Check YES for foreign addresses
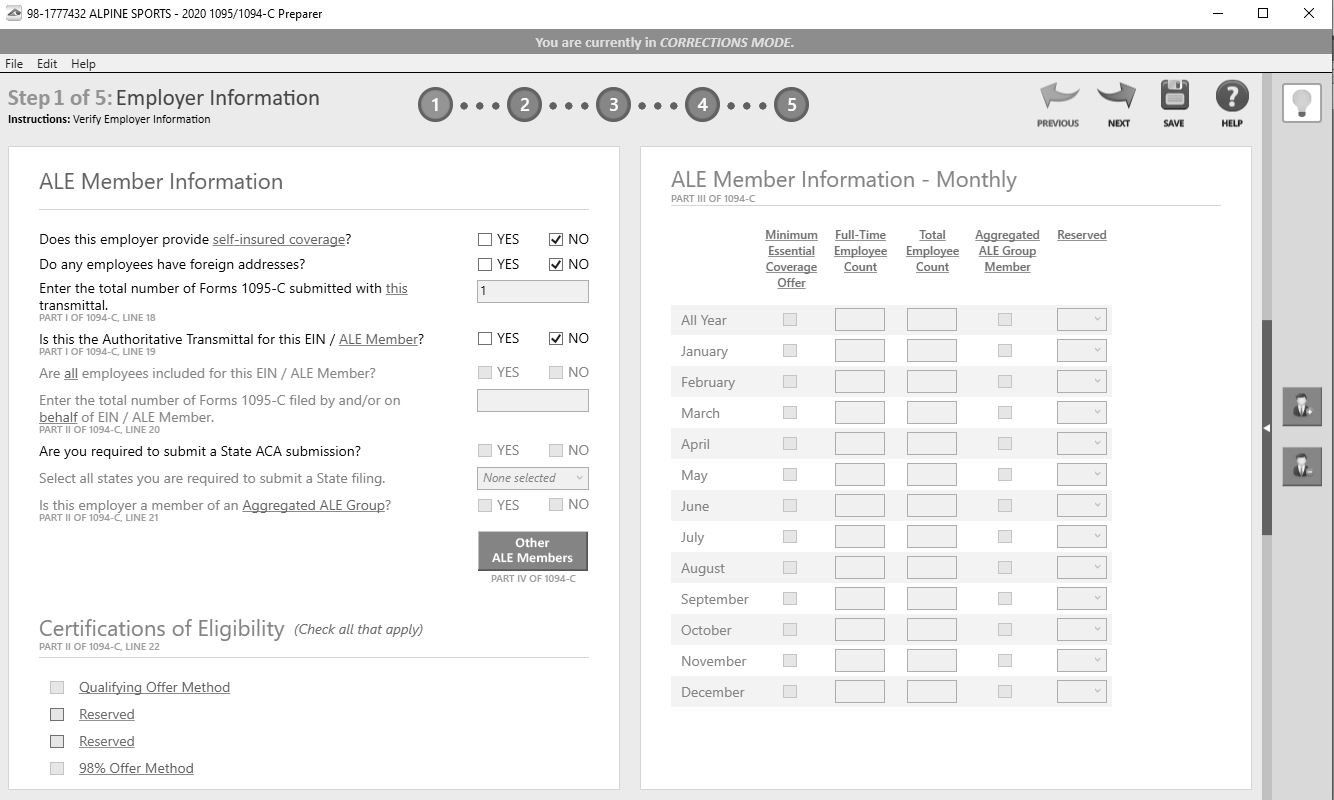Viewport: 1334px width, 800px height. click(x=485, y=264)
